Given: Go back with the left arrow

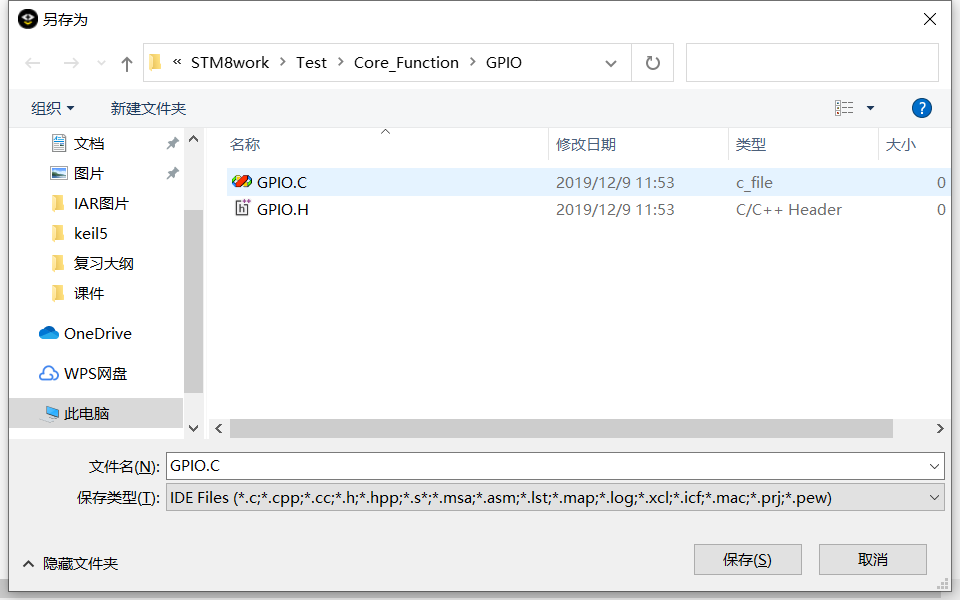Looking at the screenshot, I should pyautogui.click(x=33, y=62).
